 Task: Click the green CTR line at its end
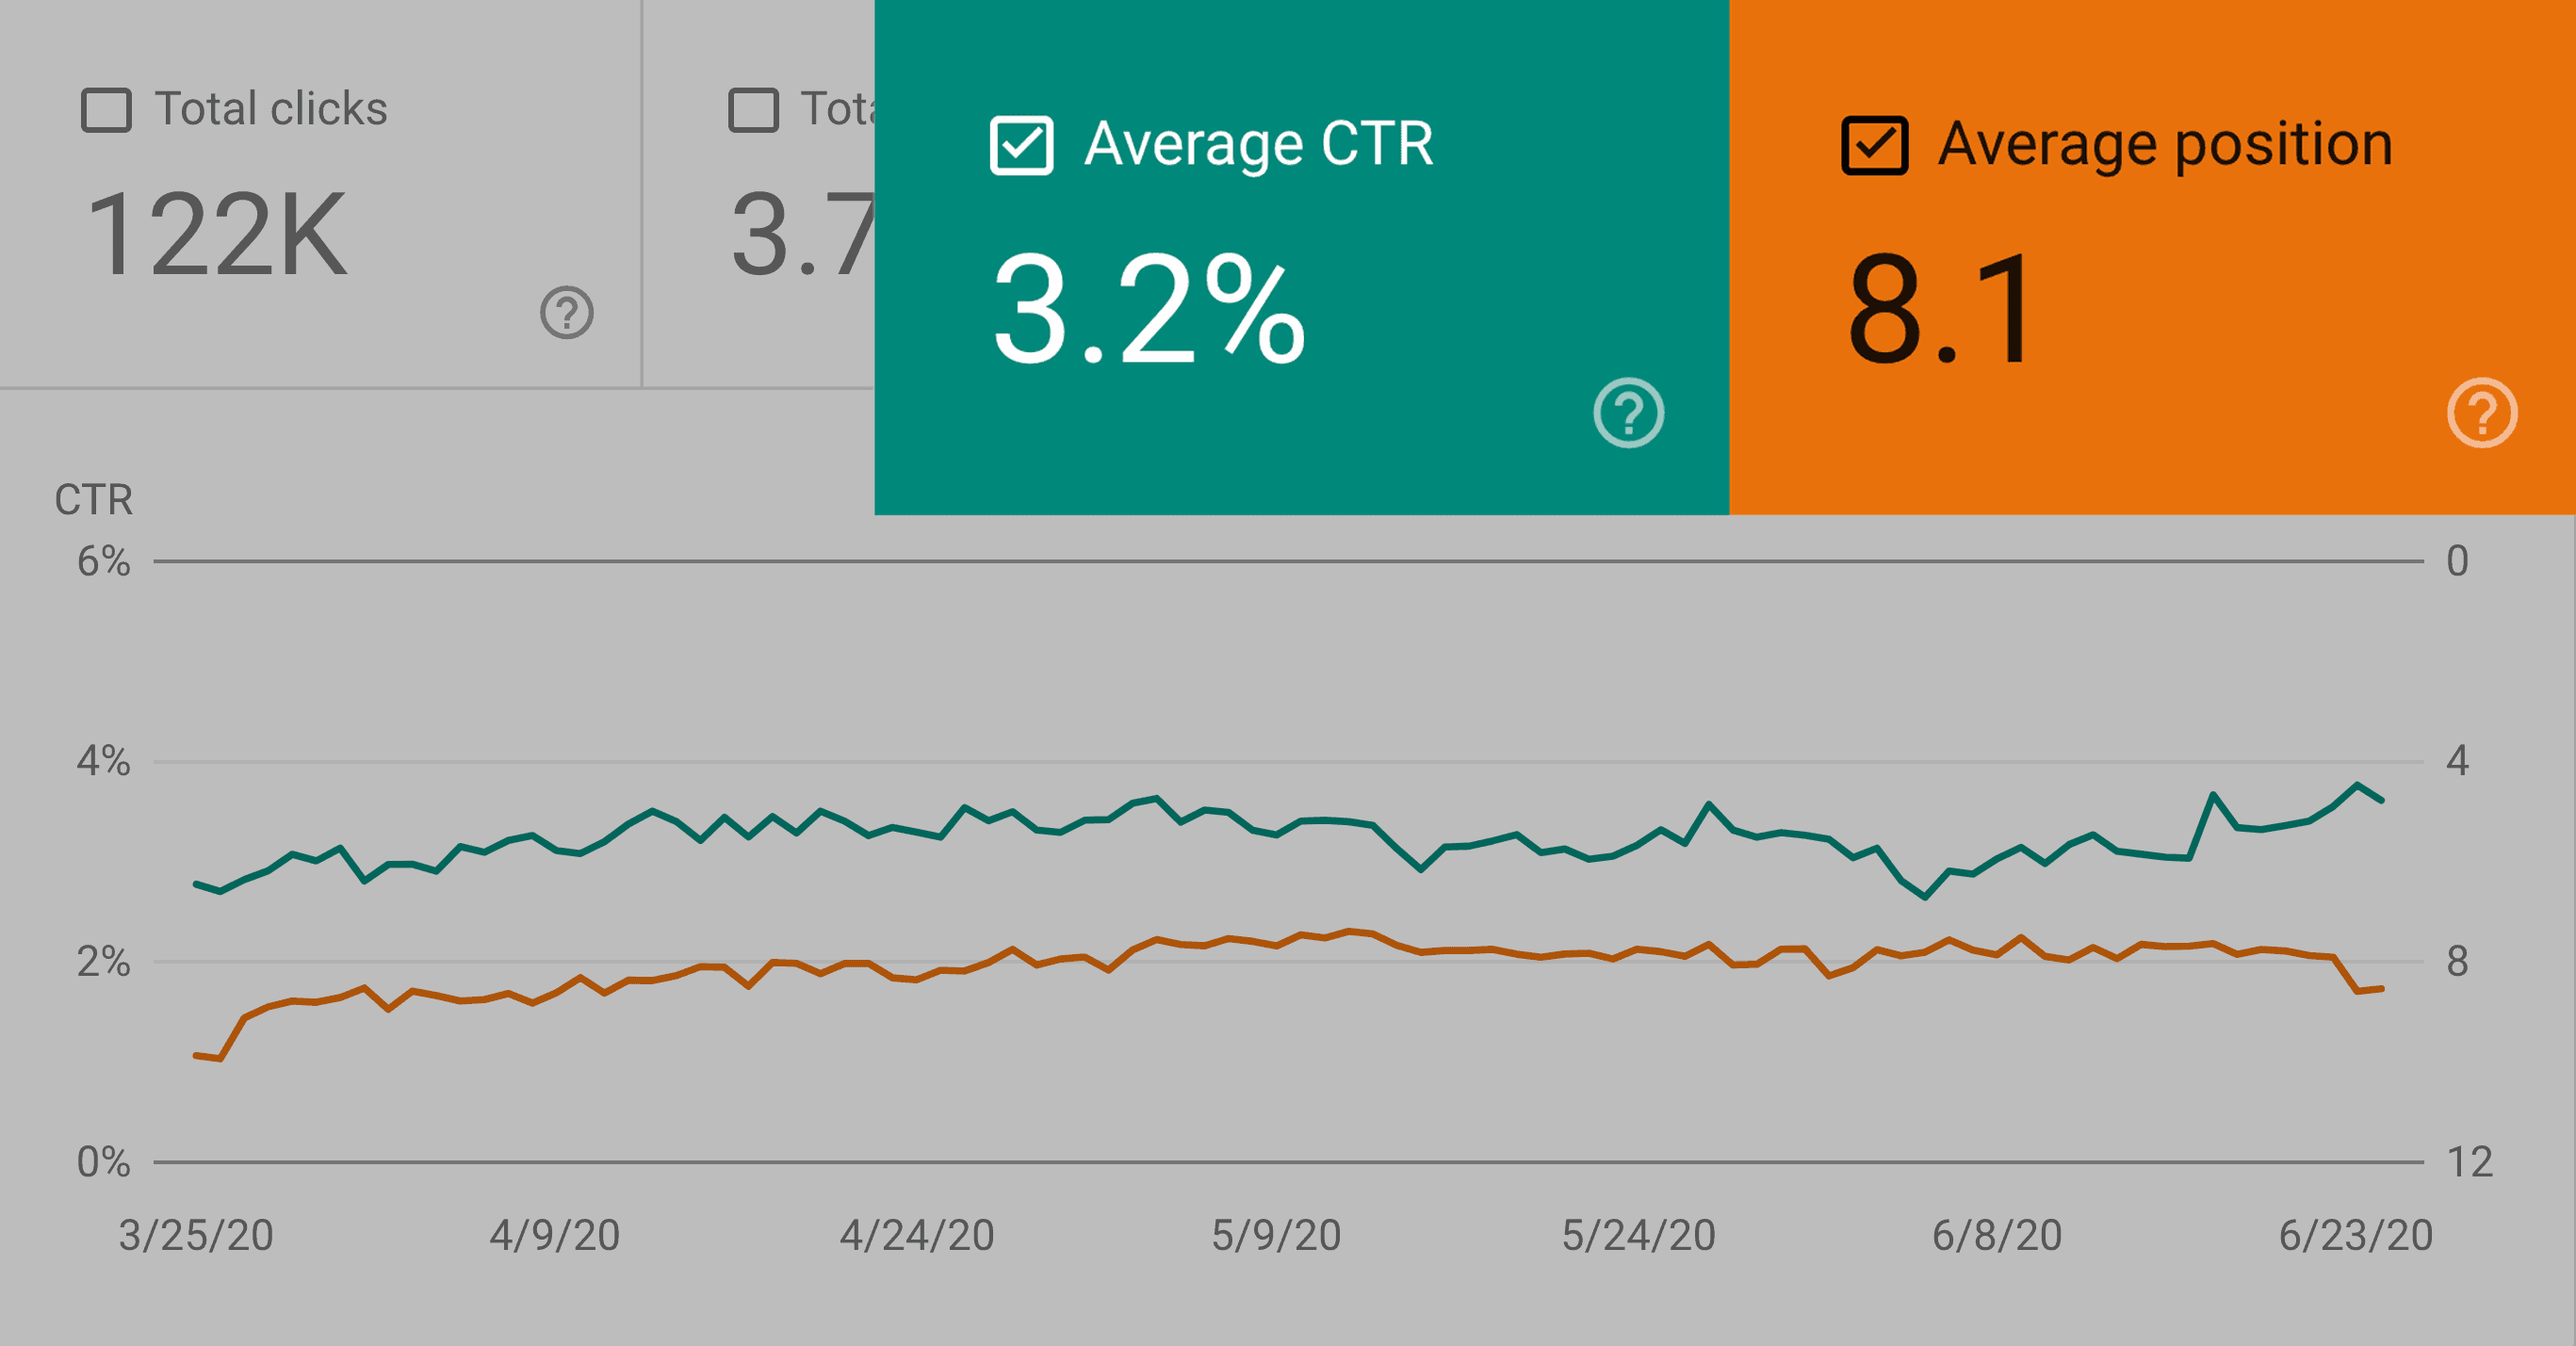coord(2381,800)
